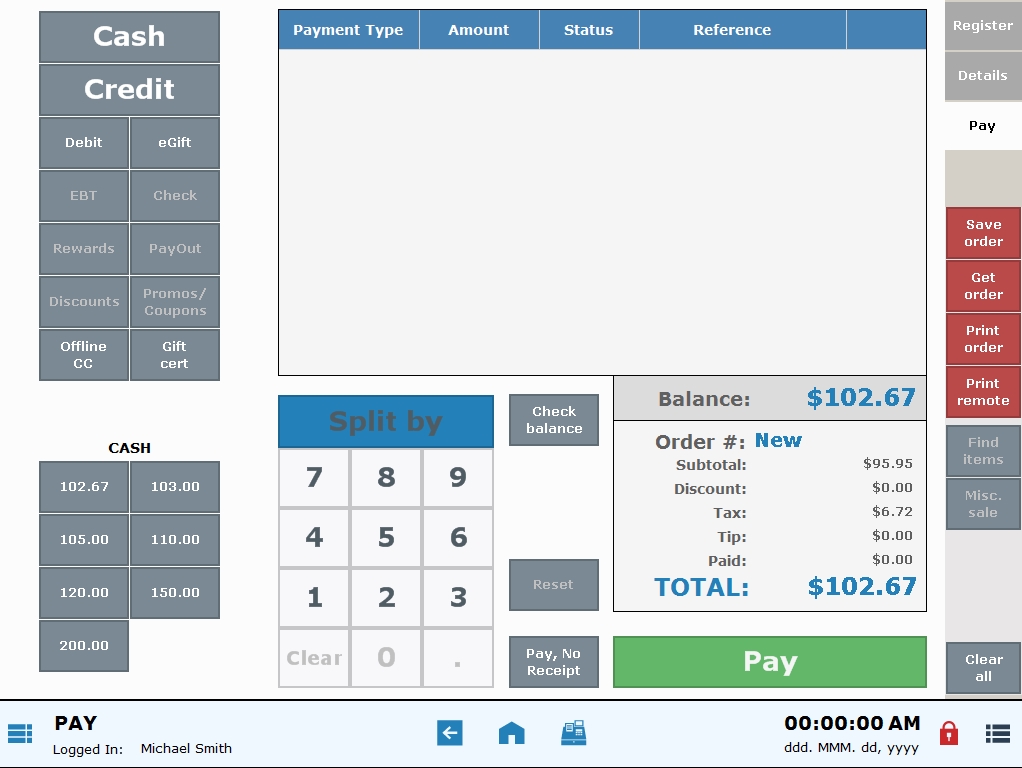Tap quick cash amount 200.00
This screenshot has height=768, width=1022.
83,645
